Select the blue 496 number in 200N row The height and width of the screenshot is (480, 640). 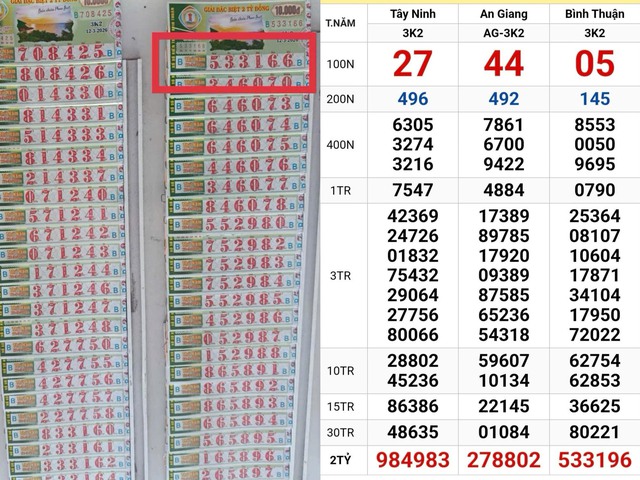tap(412, 100)
